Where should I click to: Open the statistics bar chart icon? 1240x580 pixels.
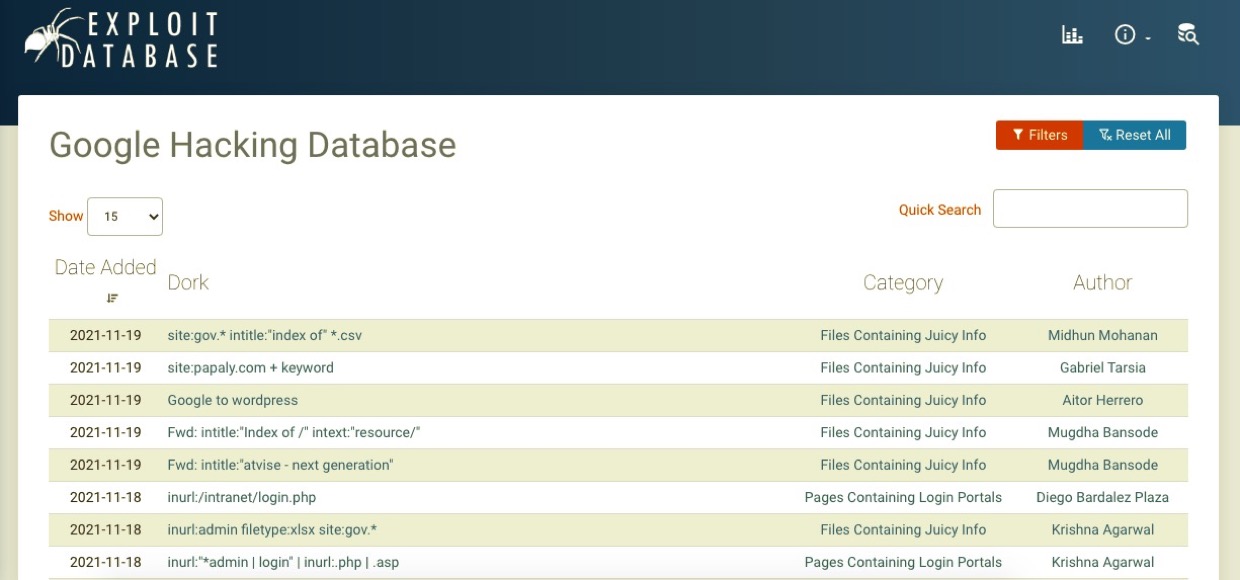(1072, 35)
